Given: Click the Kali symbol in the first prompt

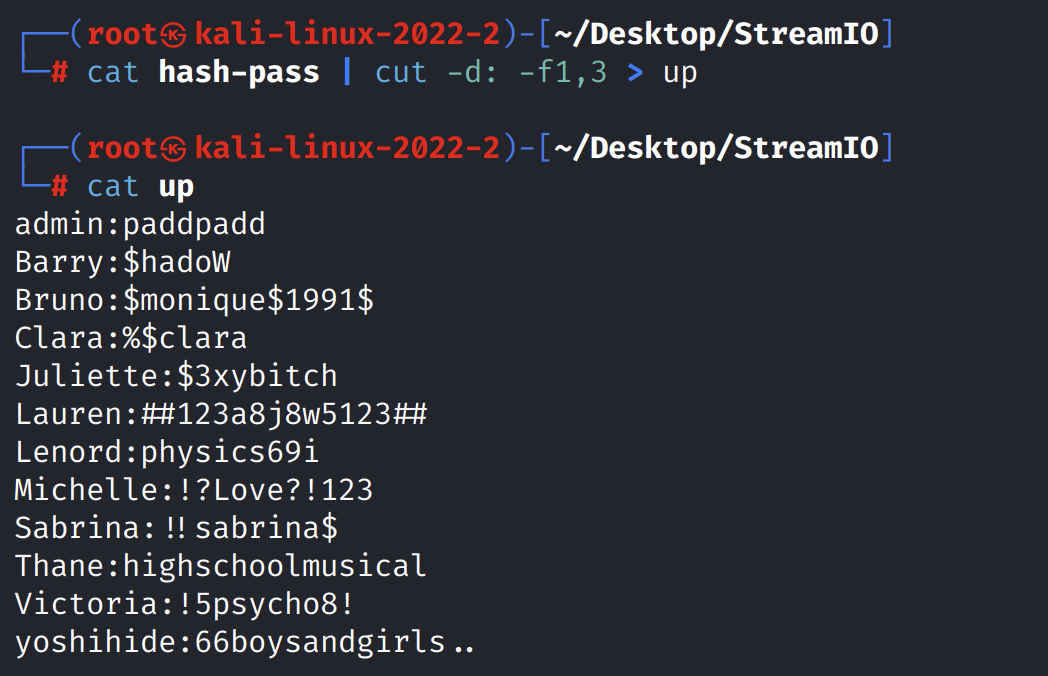Looking at the screenshot, I should (x=174, y=35).
